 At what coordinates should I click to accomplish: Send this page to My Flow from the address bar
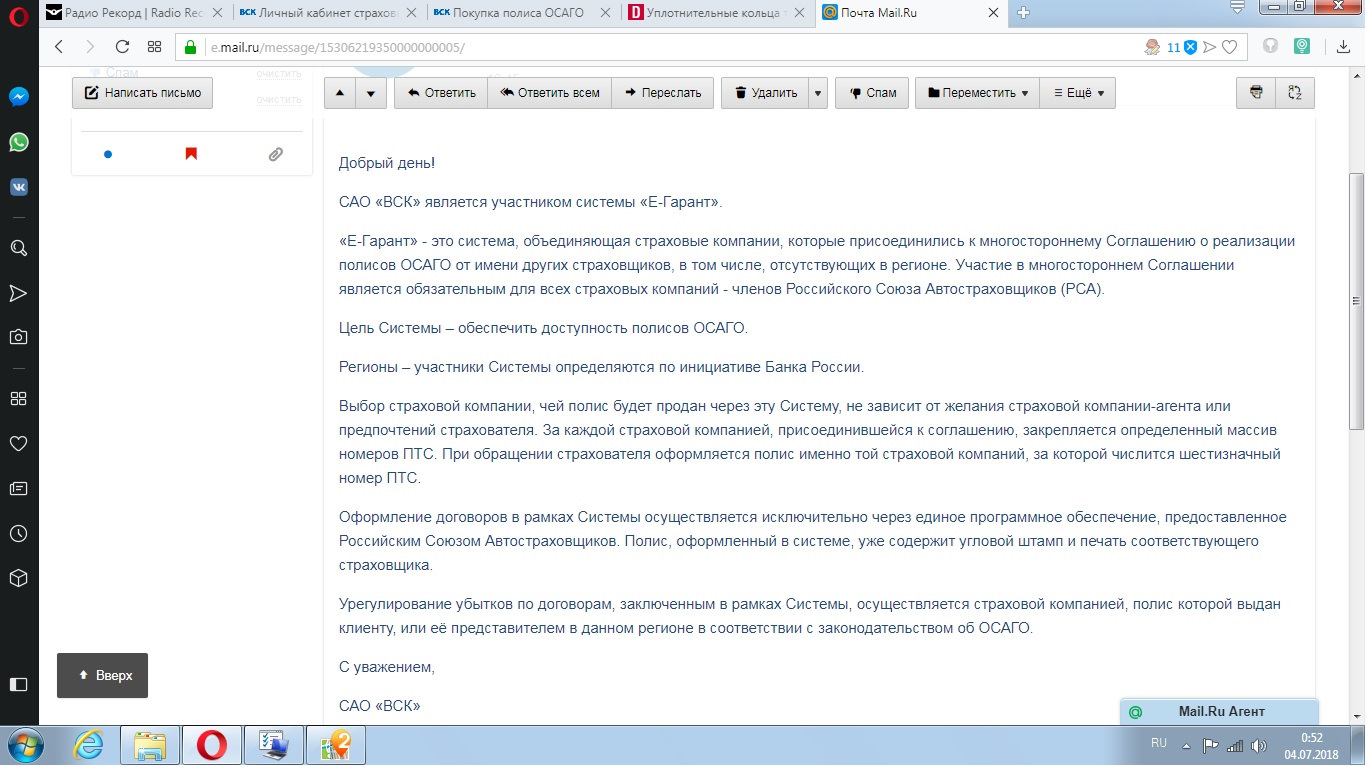coord(1210,47)
